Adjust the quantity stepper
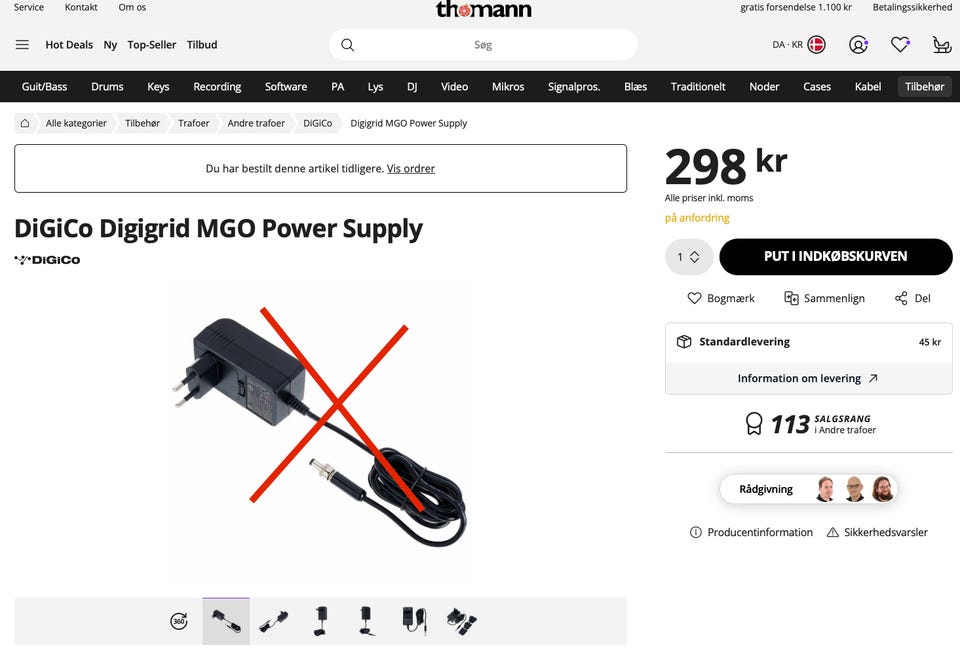The image size is (960, 662). click(689, 257)
